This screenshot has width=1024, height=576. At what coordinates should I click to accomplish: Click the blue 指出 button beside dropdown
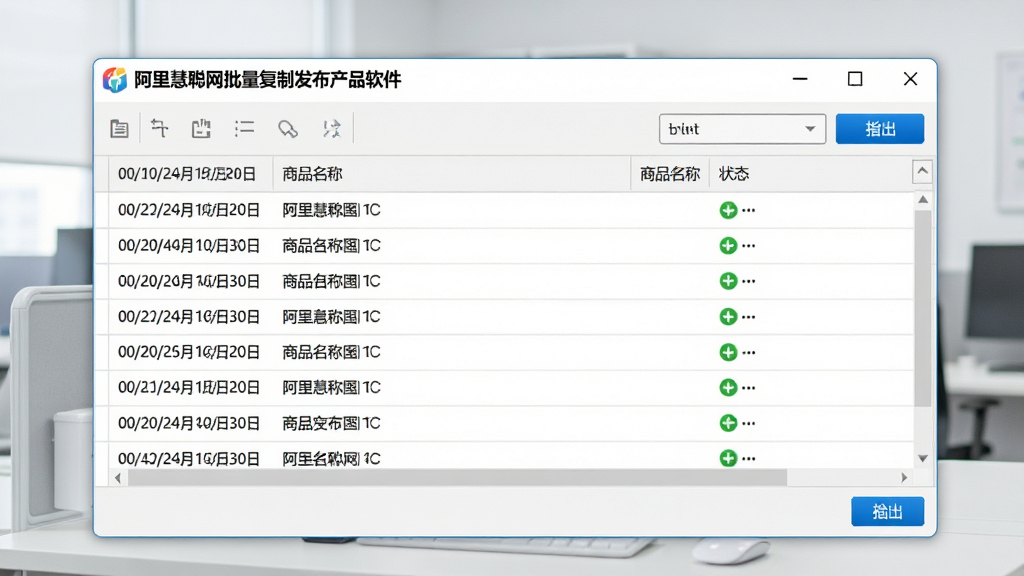pyautogui.click(x=880, y=129)
